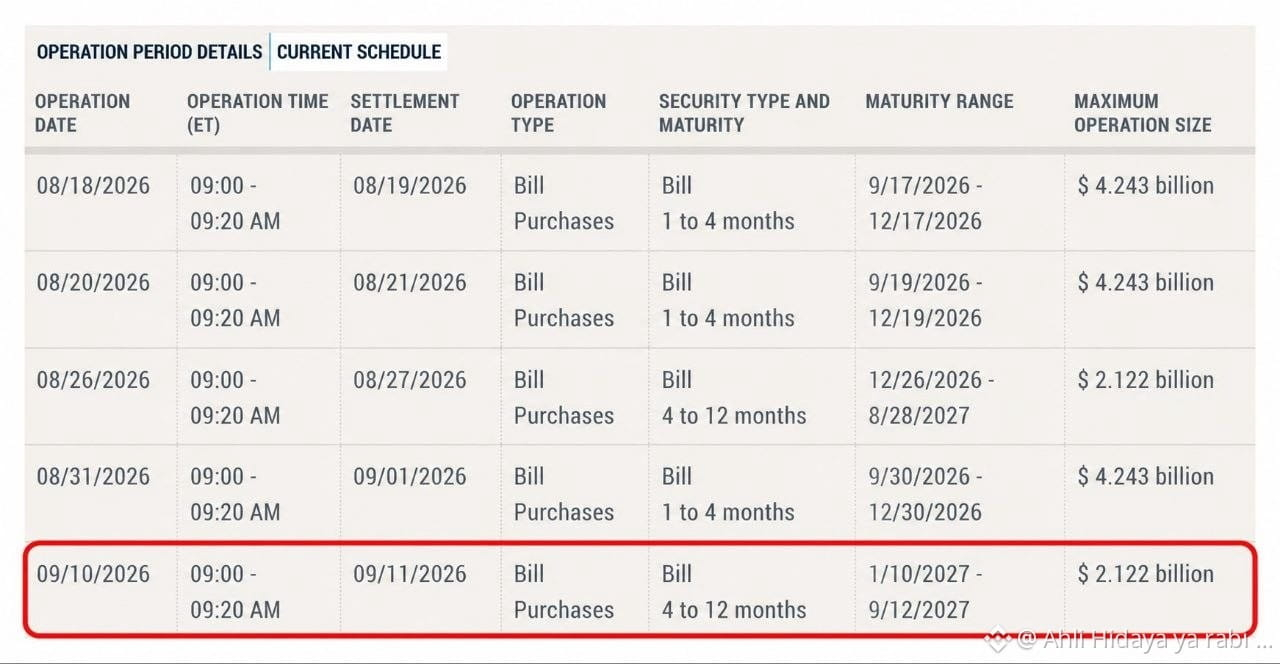Select the highlighted 09/10/2026 operation date

pyautogui.click(x=93, y=574)
